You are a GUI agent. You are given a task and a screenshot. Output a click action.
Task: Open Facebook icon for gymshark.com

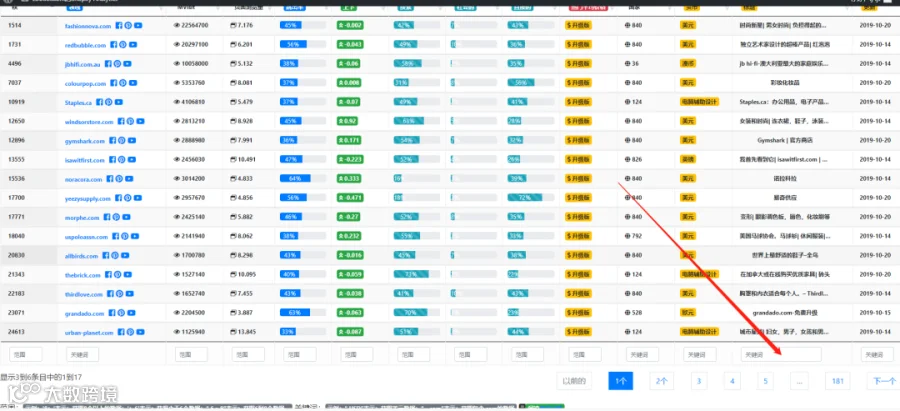tap(112, 141)
